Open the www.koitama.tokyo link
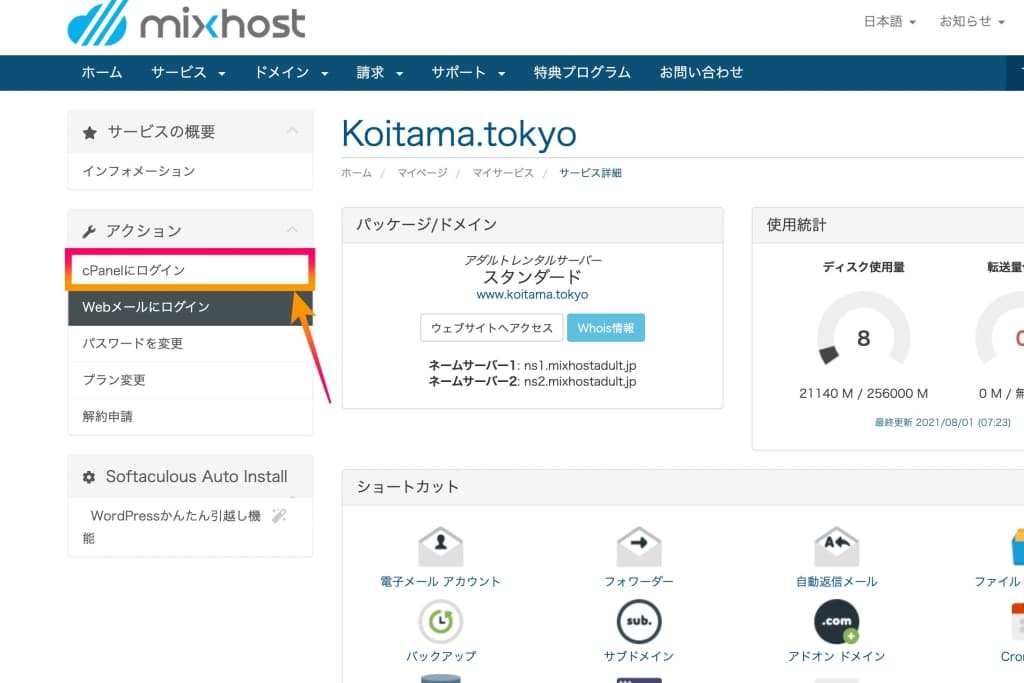The width and height of the screenshot is (1024, 683). click(532, 295)
